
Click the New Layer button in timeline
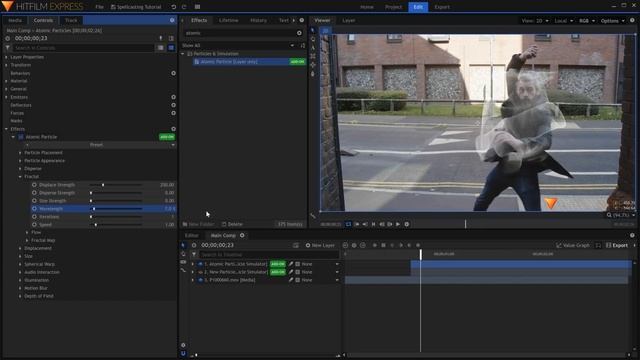(x=320, y=245)
